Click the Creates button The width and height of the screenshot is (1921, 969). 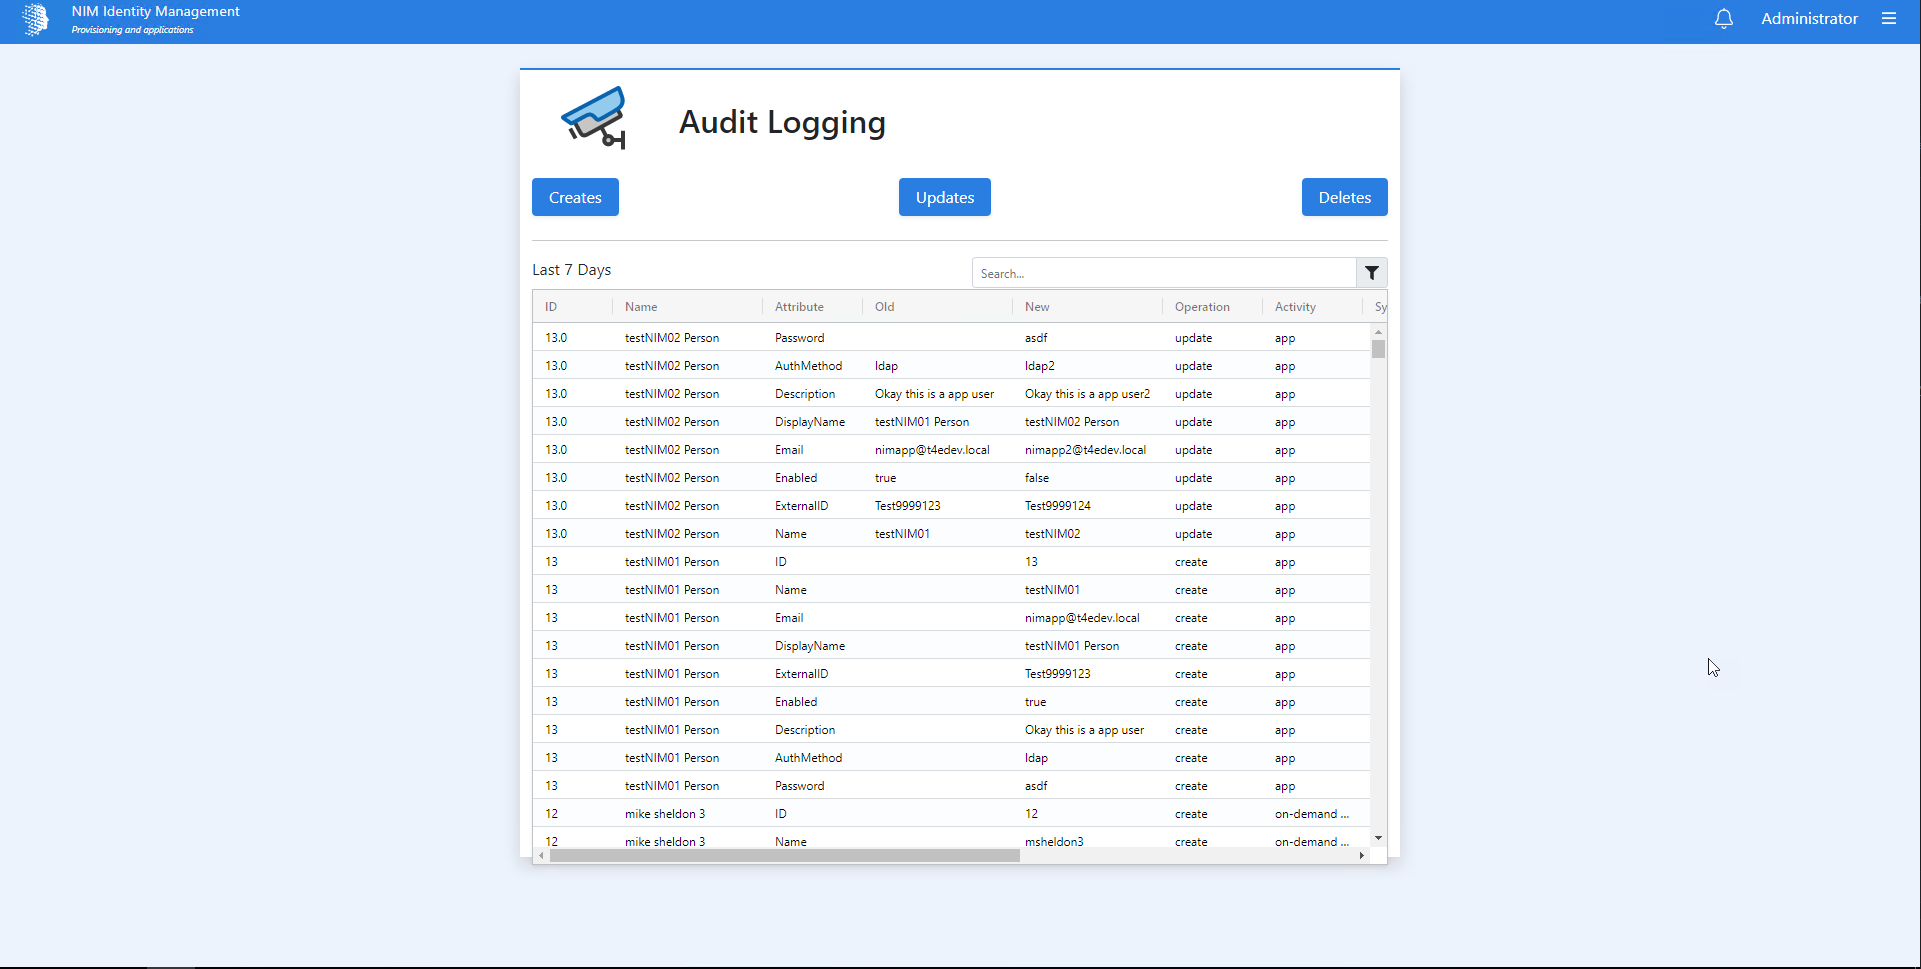click(x=575, y=197)
